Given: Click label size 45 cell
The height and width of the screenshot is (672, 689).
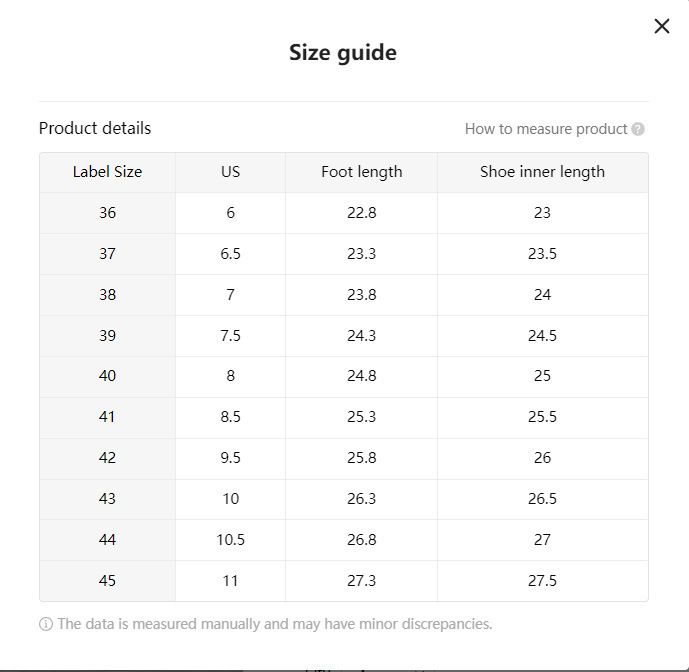Looking at the screenshot, I should 108,581.
